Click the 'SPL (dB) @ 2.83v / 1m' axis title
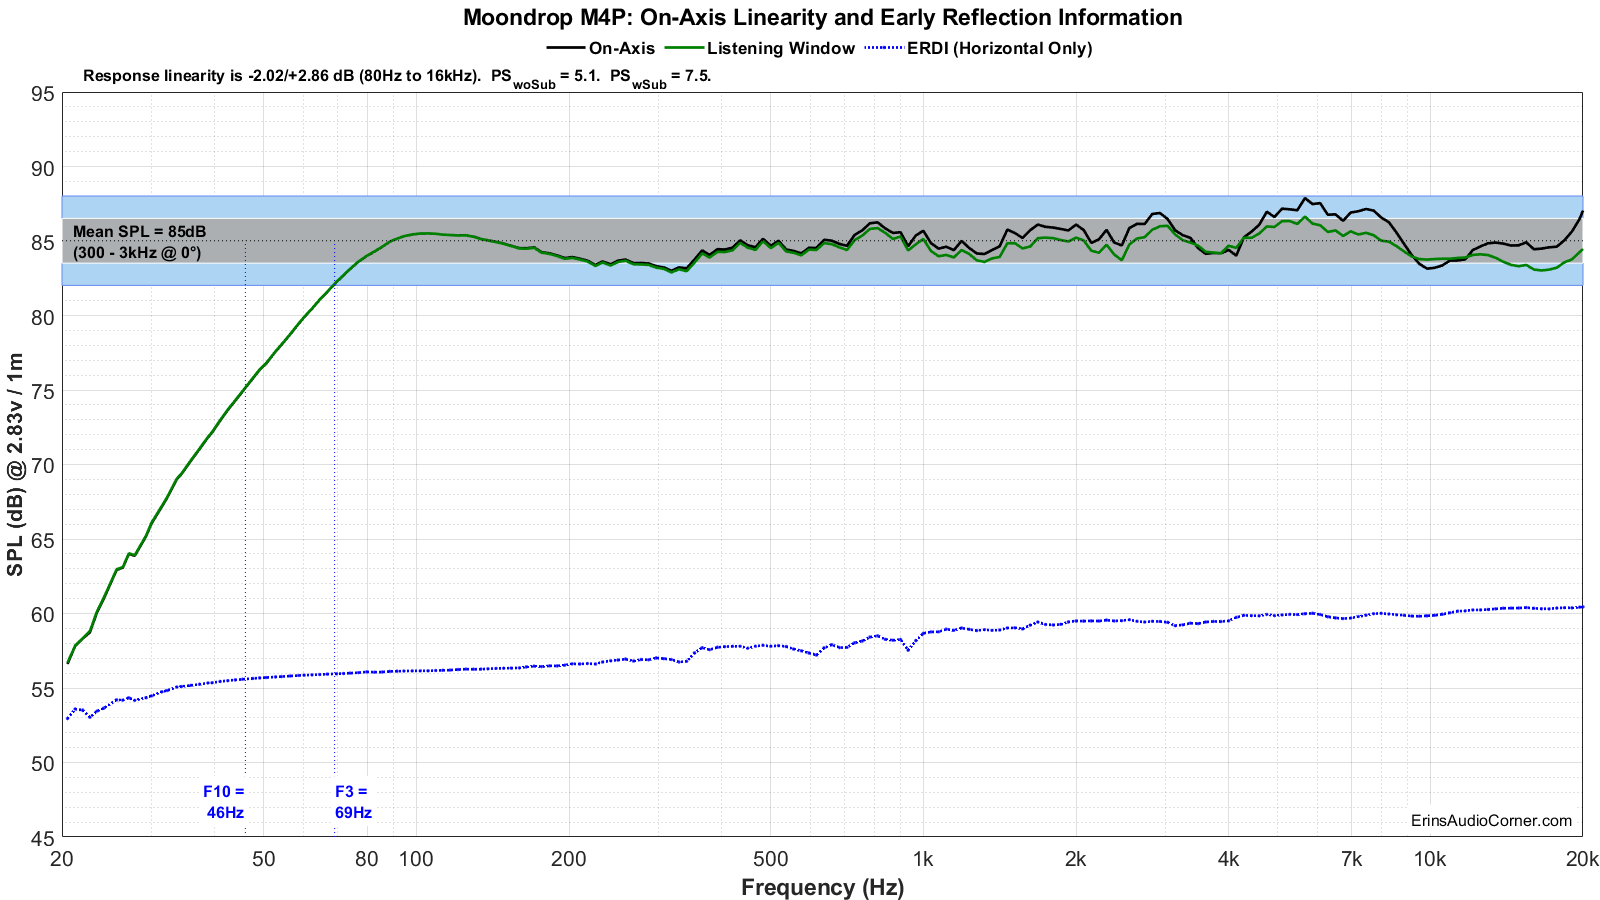This screenshot has width=1600, height=900. 15,465
